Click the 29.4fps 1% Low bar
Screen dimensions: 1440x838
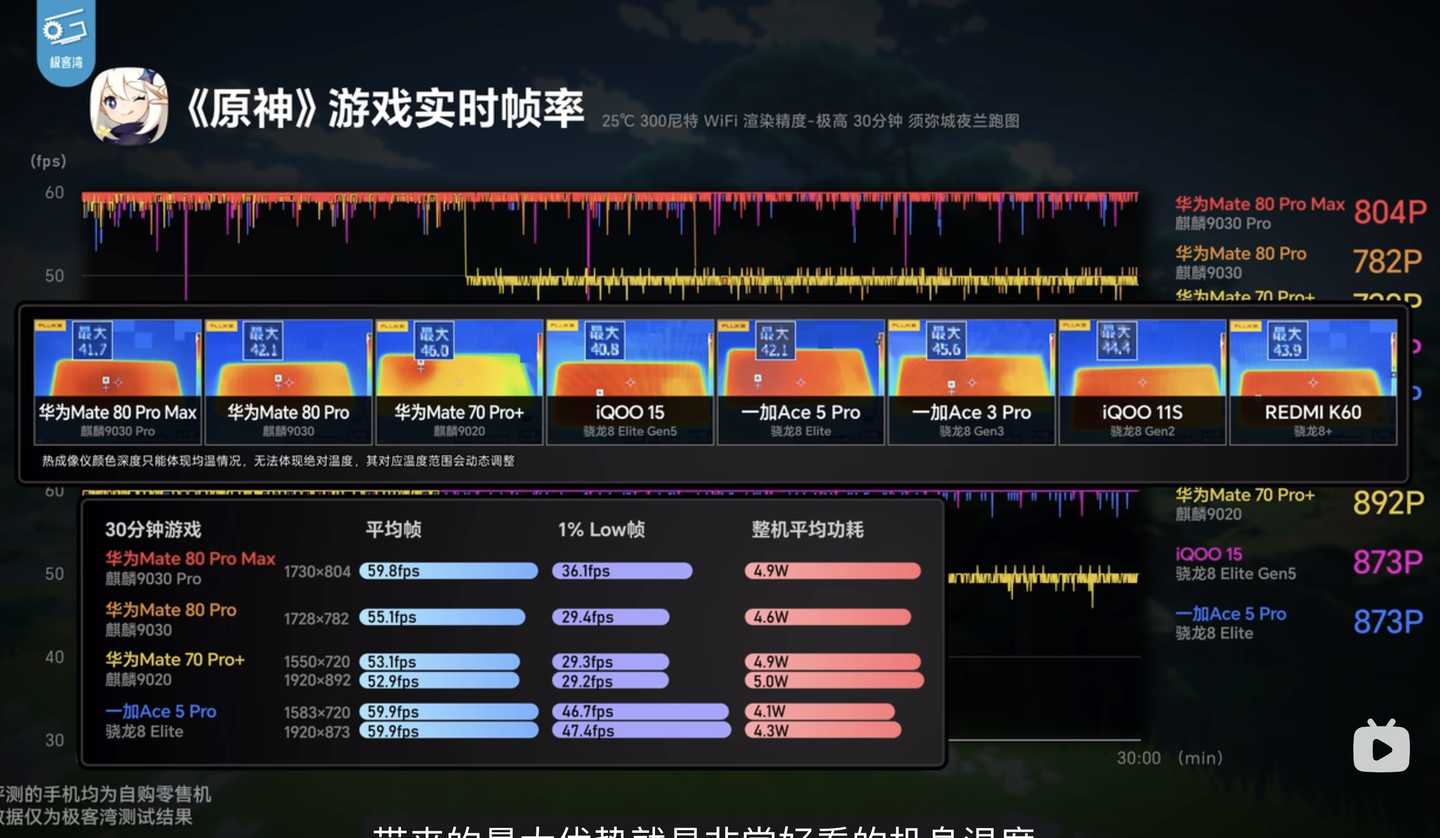click(x=611, y=617)
